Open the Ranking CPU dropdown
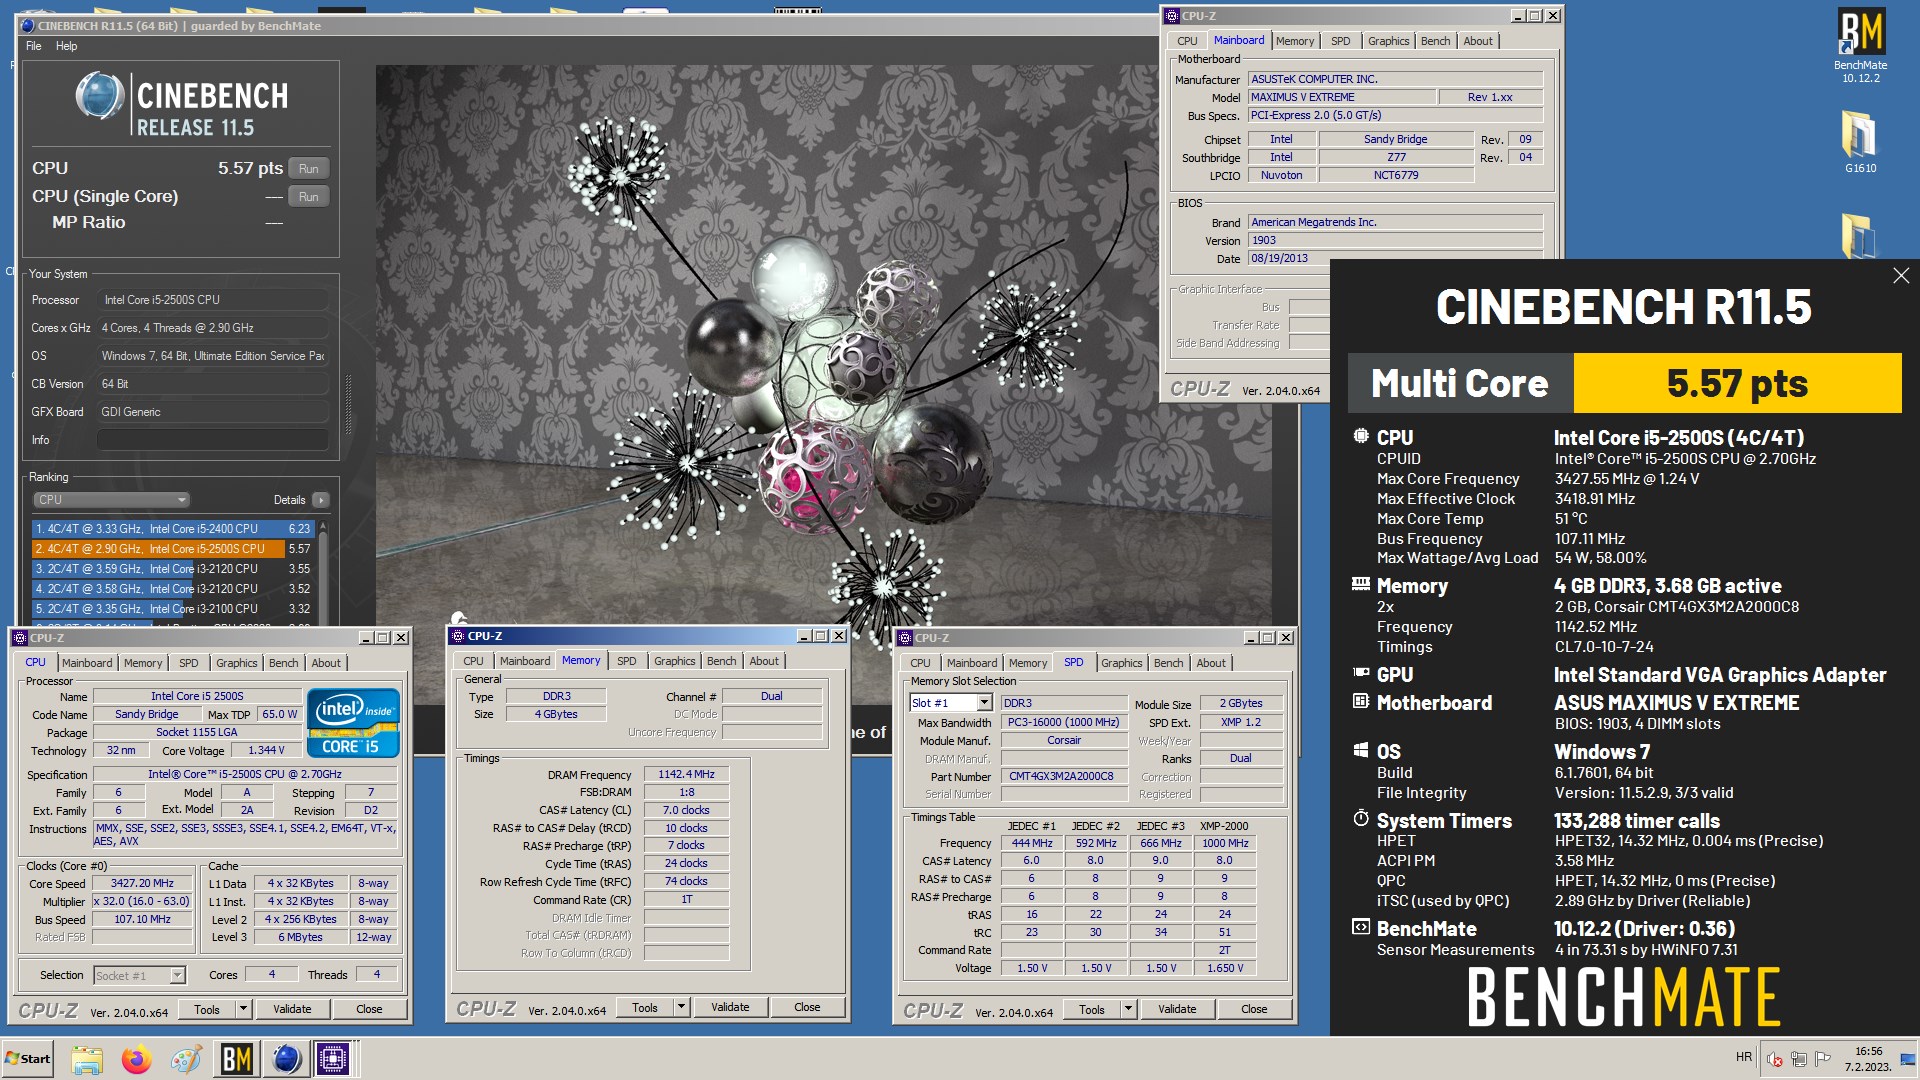The width and height of the screenshot is (1920, 1080). click(x=112, y=500)
